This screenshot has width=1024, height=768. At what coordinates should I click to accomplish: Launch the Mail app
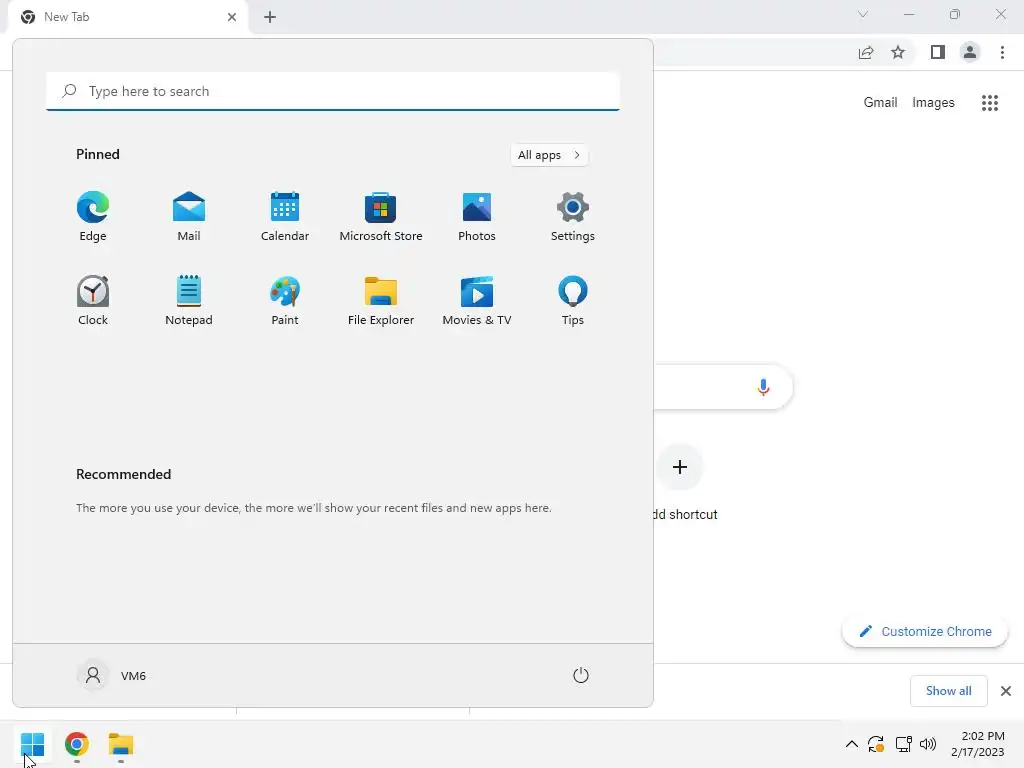pyautogui.click(x=189, y=217)
